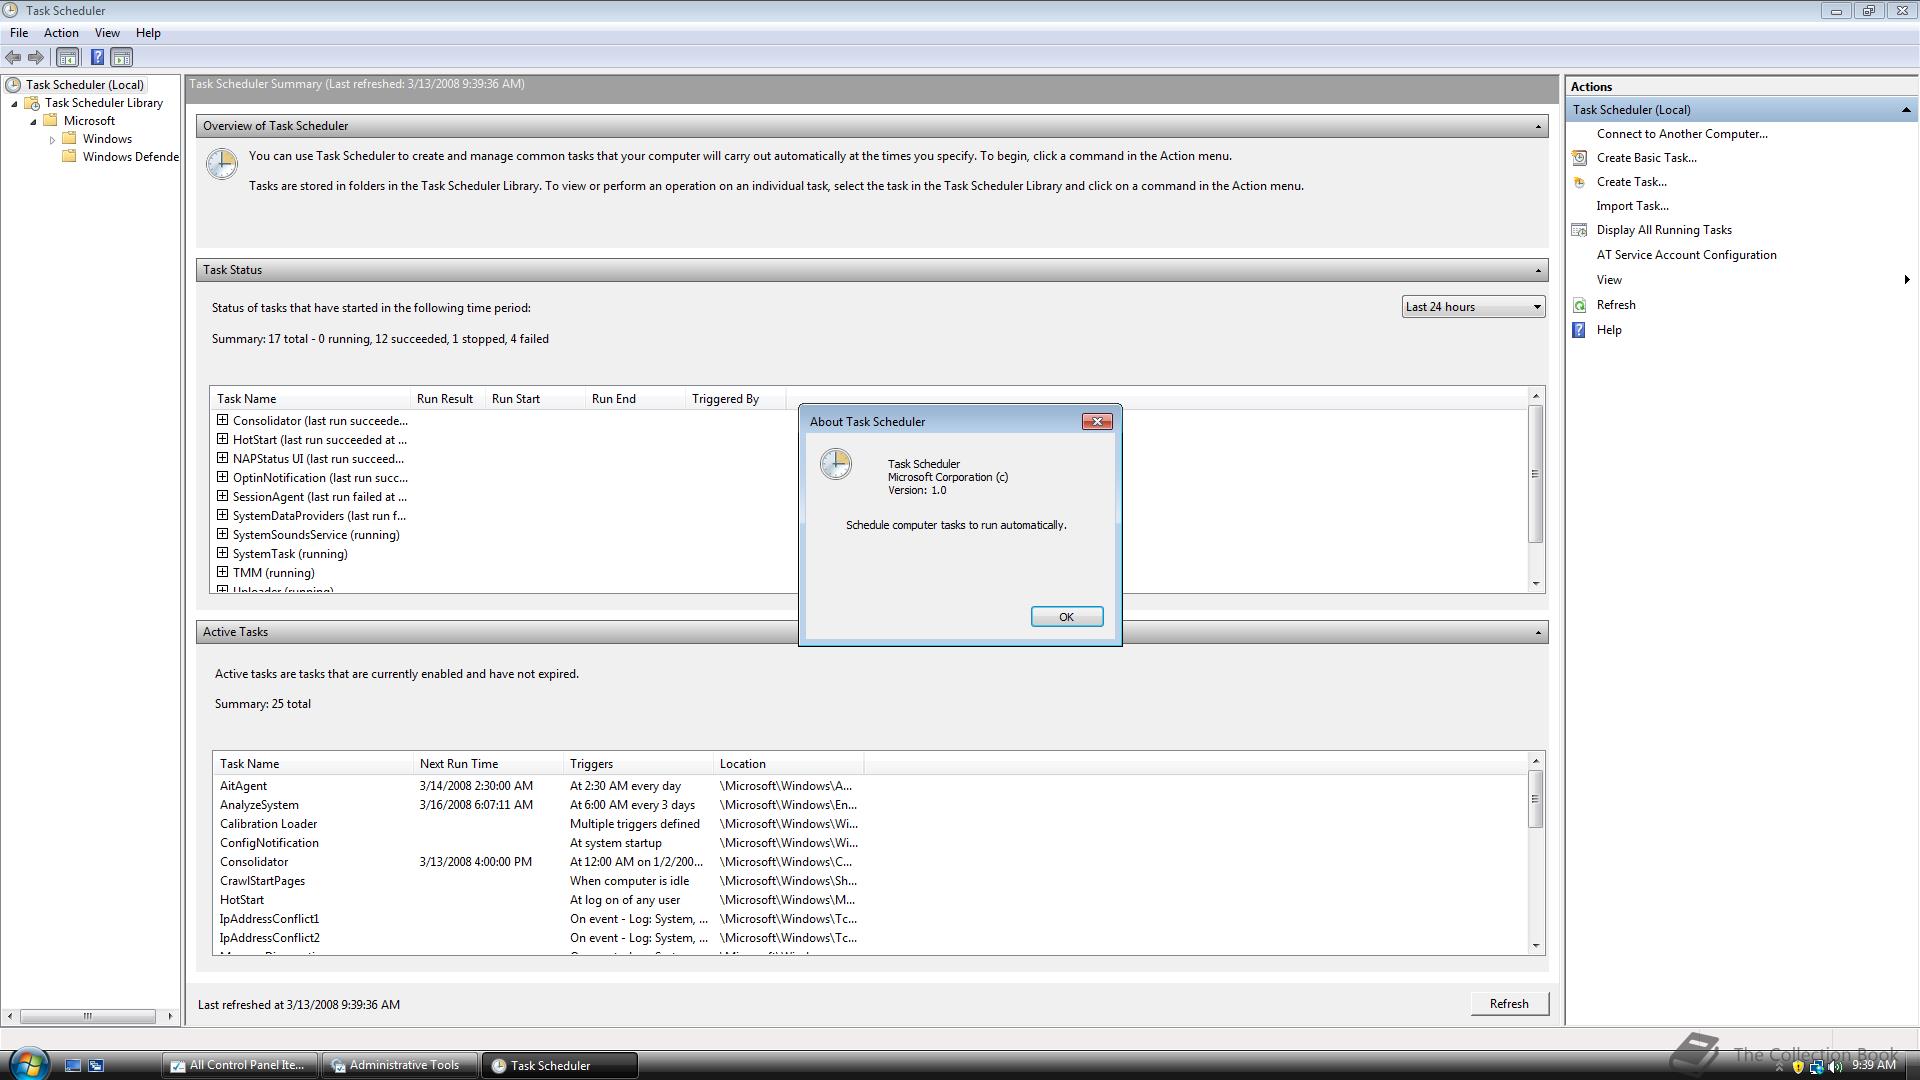The image size is (1920, 1080).
Task: Open the Action menu
Action: 61,33
